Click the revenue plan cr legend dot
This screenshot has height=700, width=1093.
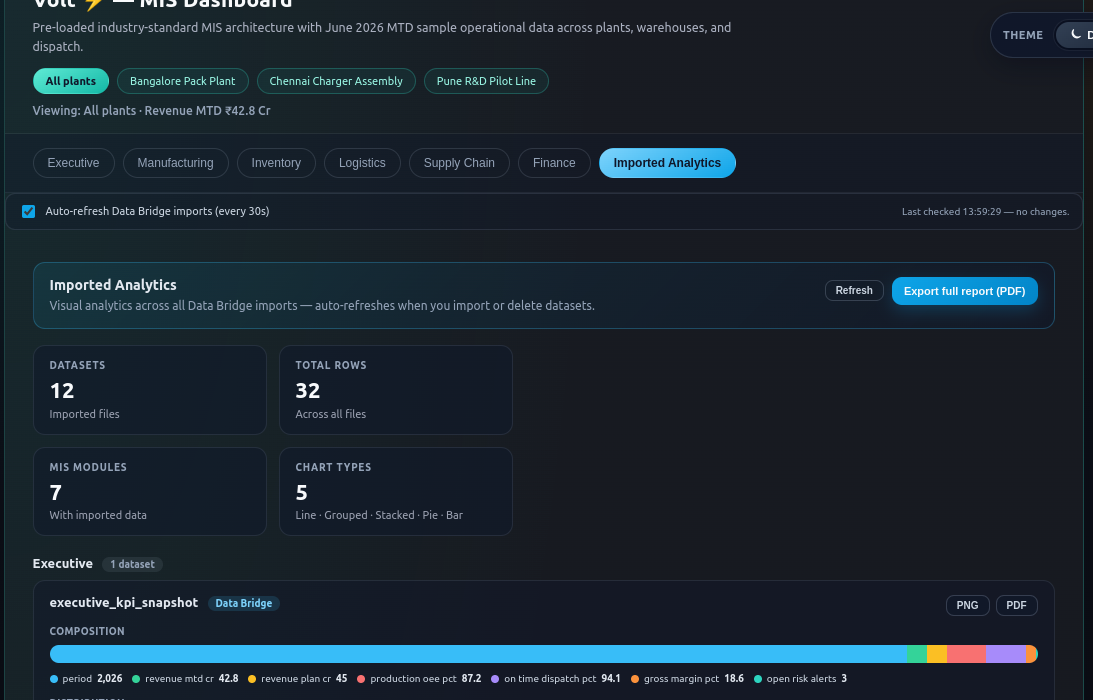pyautogui.click(x=252, y=679)
